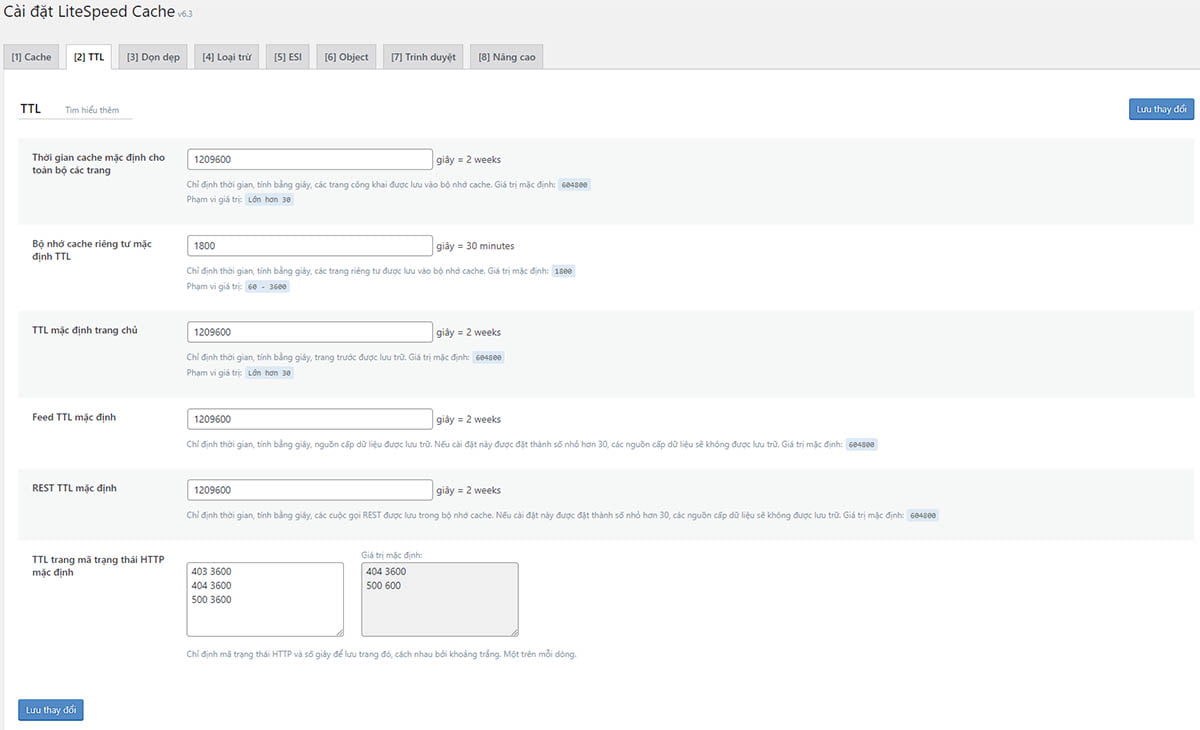
Task: Click the v6.3 version text
Action: pos(185,14)
